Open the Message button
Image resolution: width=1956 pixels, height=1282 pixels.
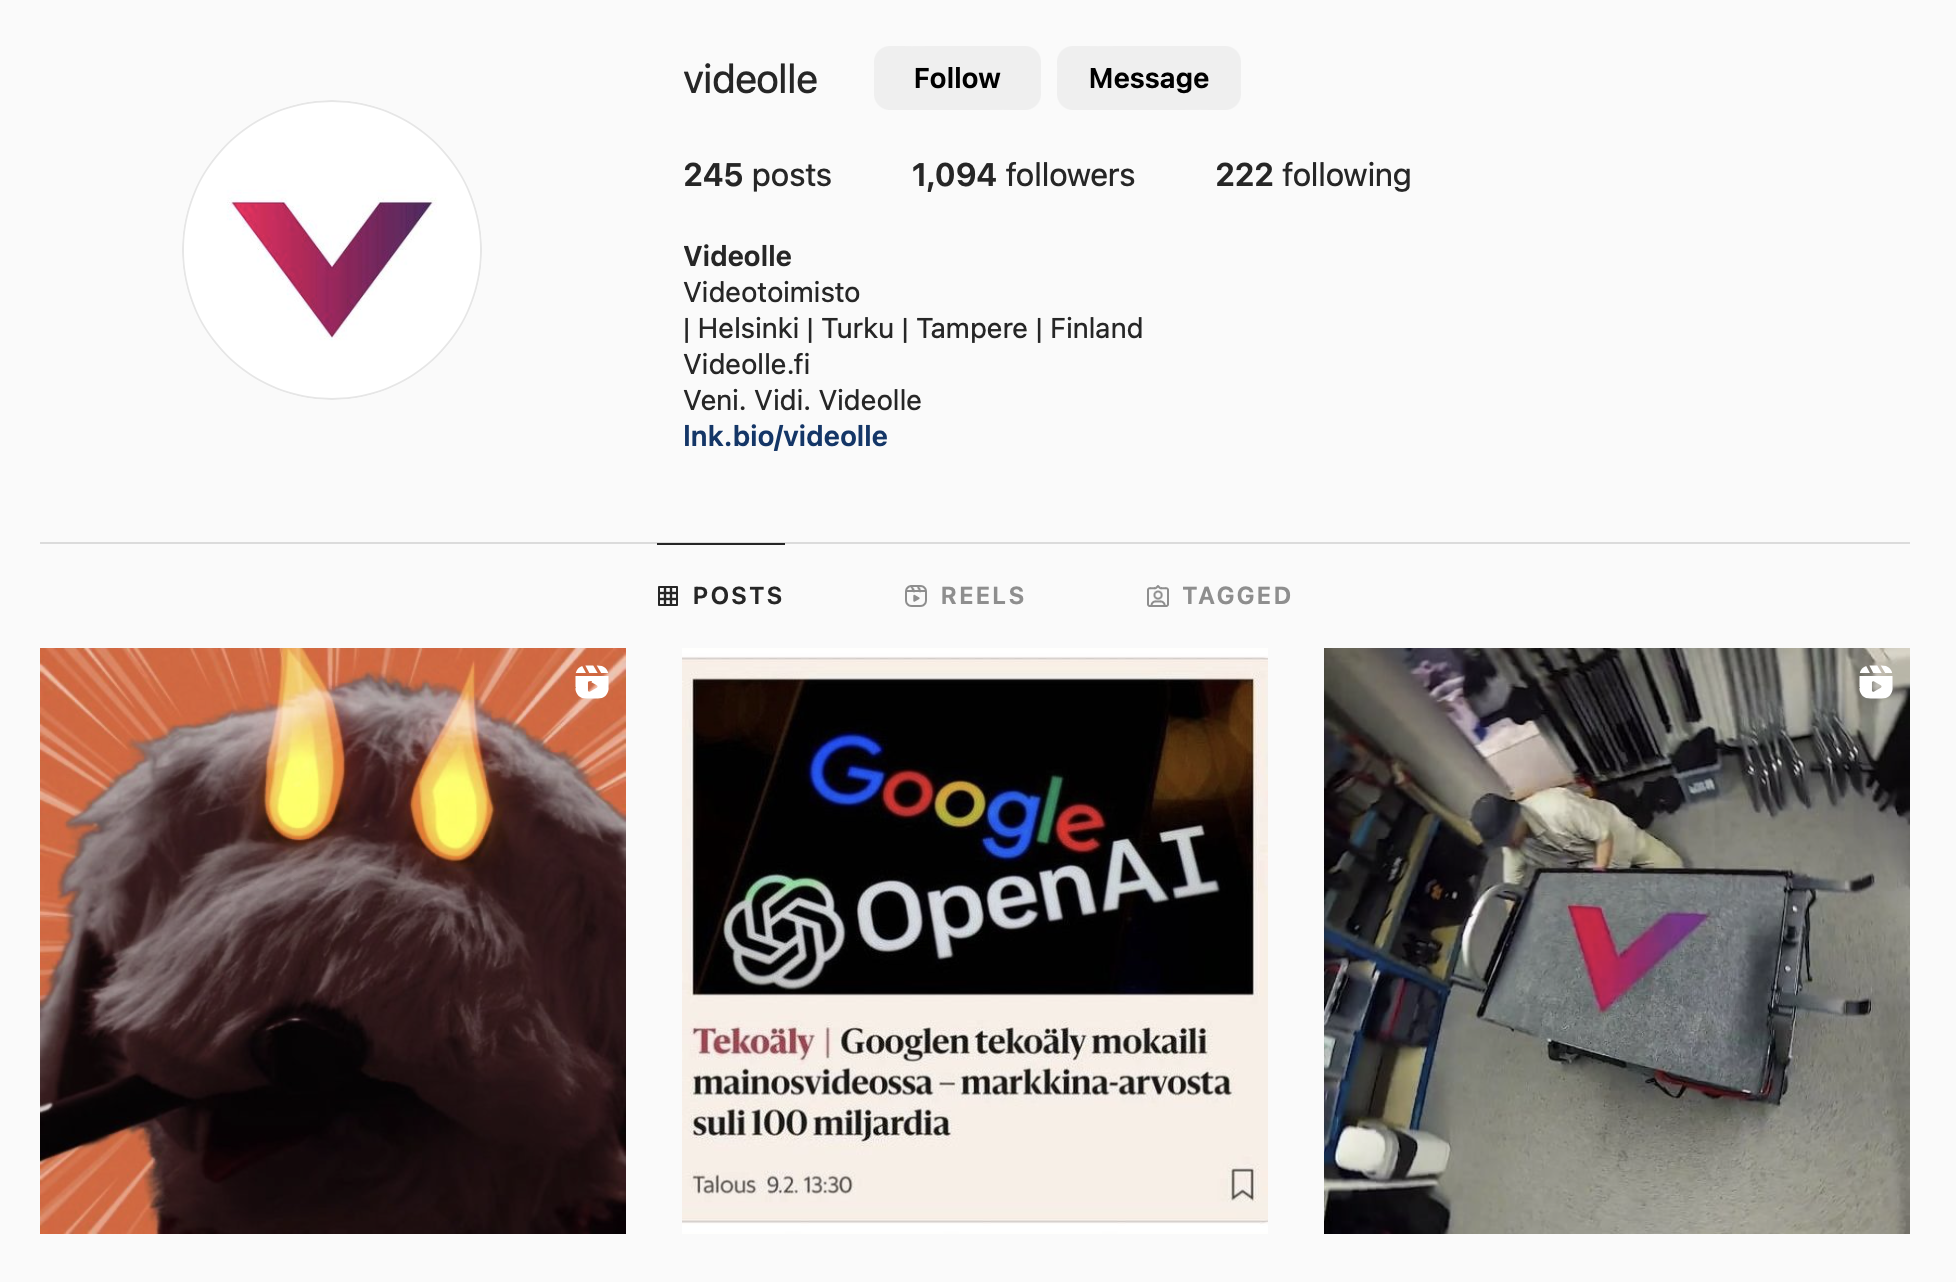tap(1148, 78)
